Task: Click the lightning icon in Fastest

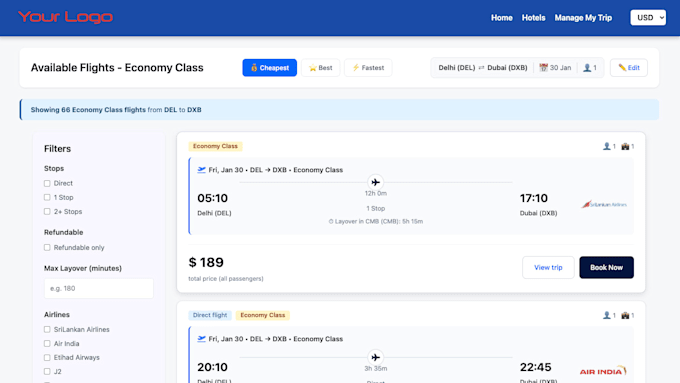Action: [356, 68]
